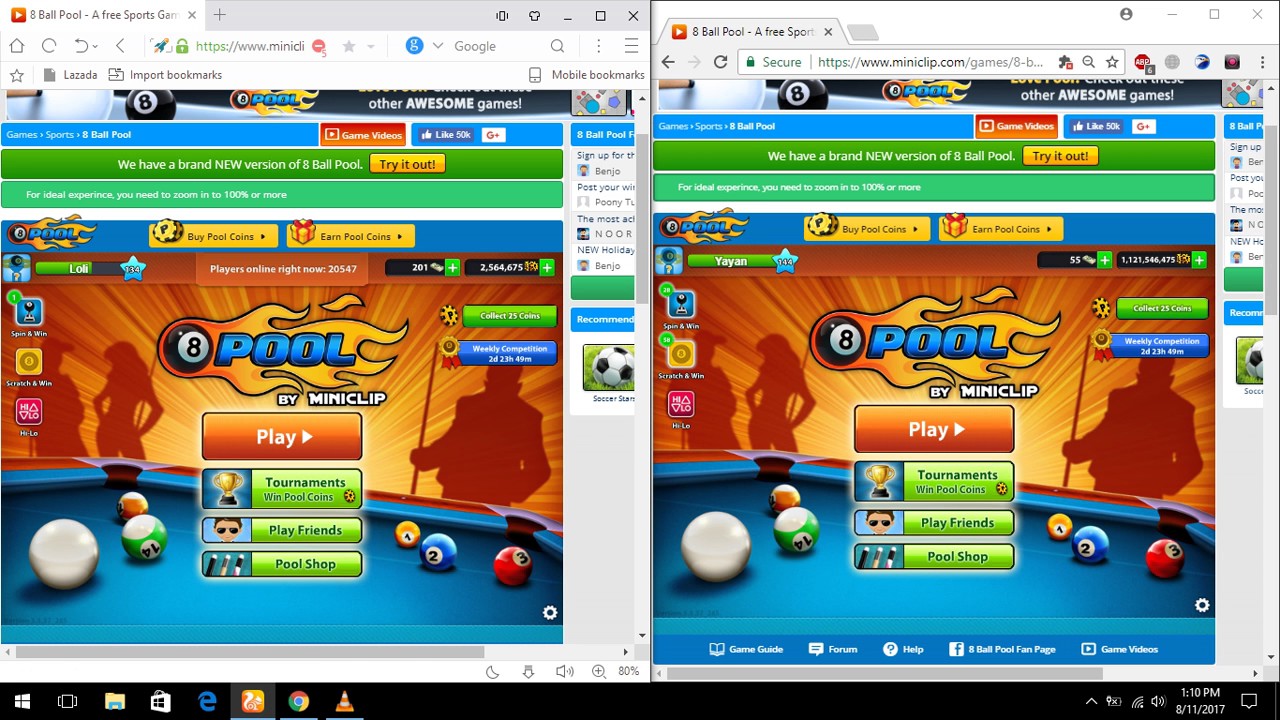Open UC Browser from the taskbar
Screen dimensions: 1280x720
click(252, 702)
